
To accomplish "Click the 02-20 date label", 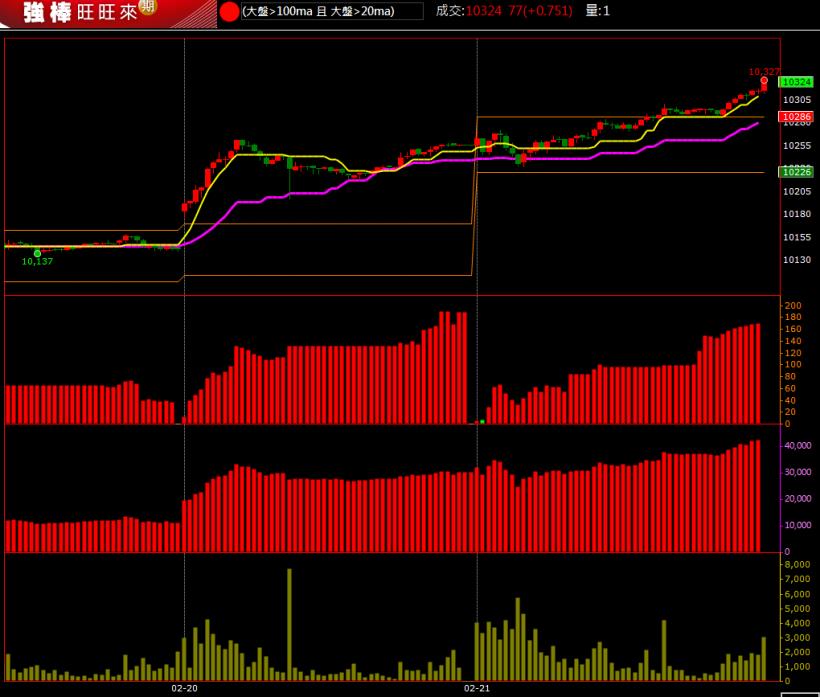I will pos(185,688).
